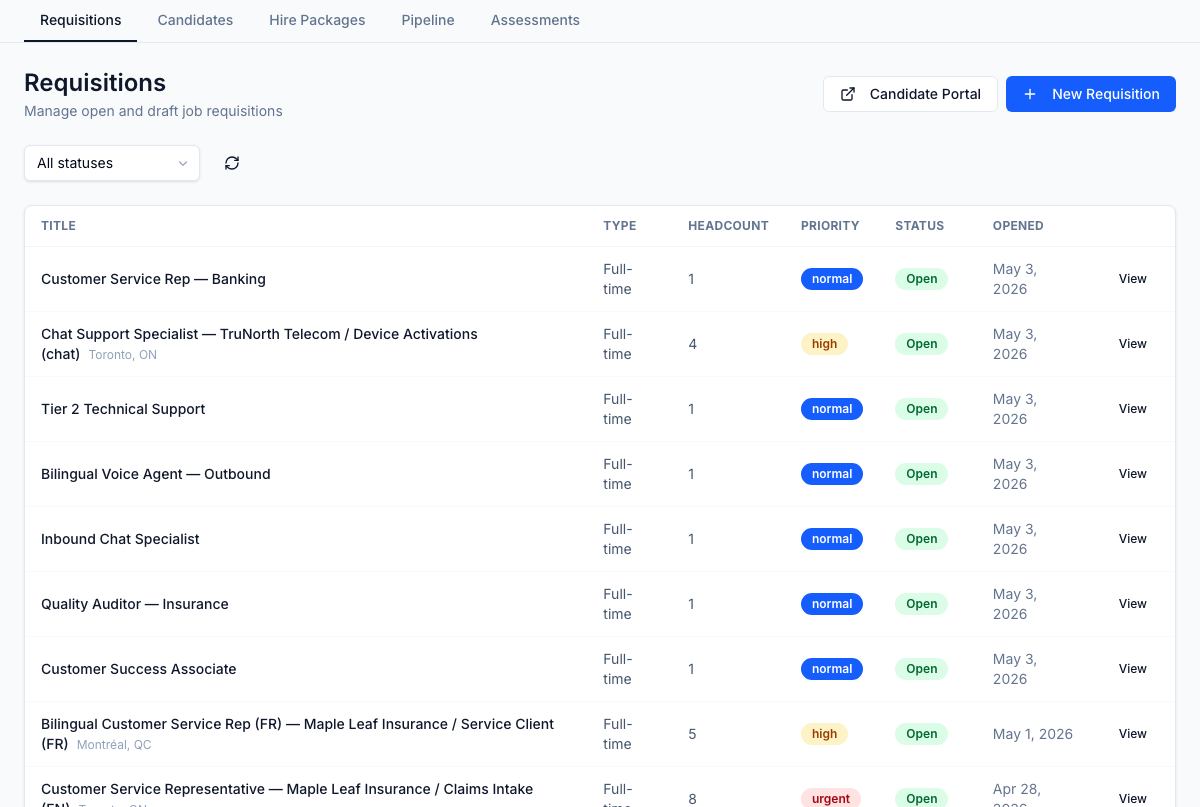Click the Tier 2 Technical Support title
This screenshot has width=1200, height=807.
pos(123,409)
